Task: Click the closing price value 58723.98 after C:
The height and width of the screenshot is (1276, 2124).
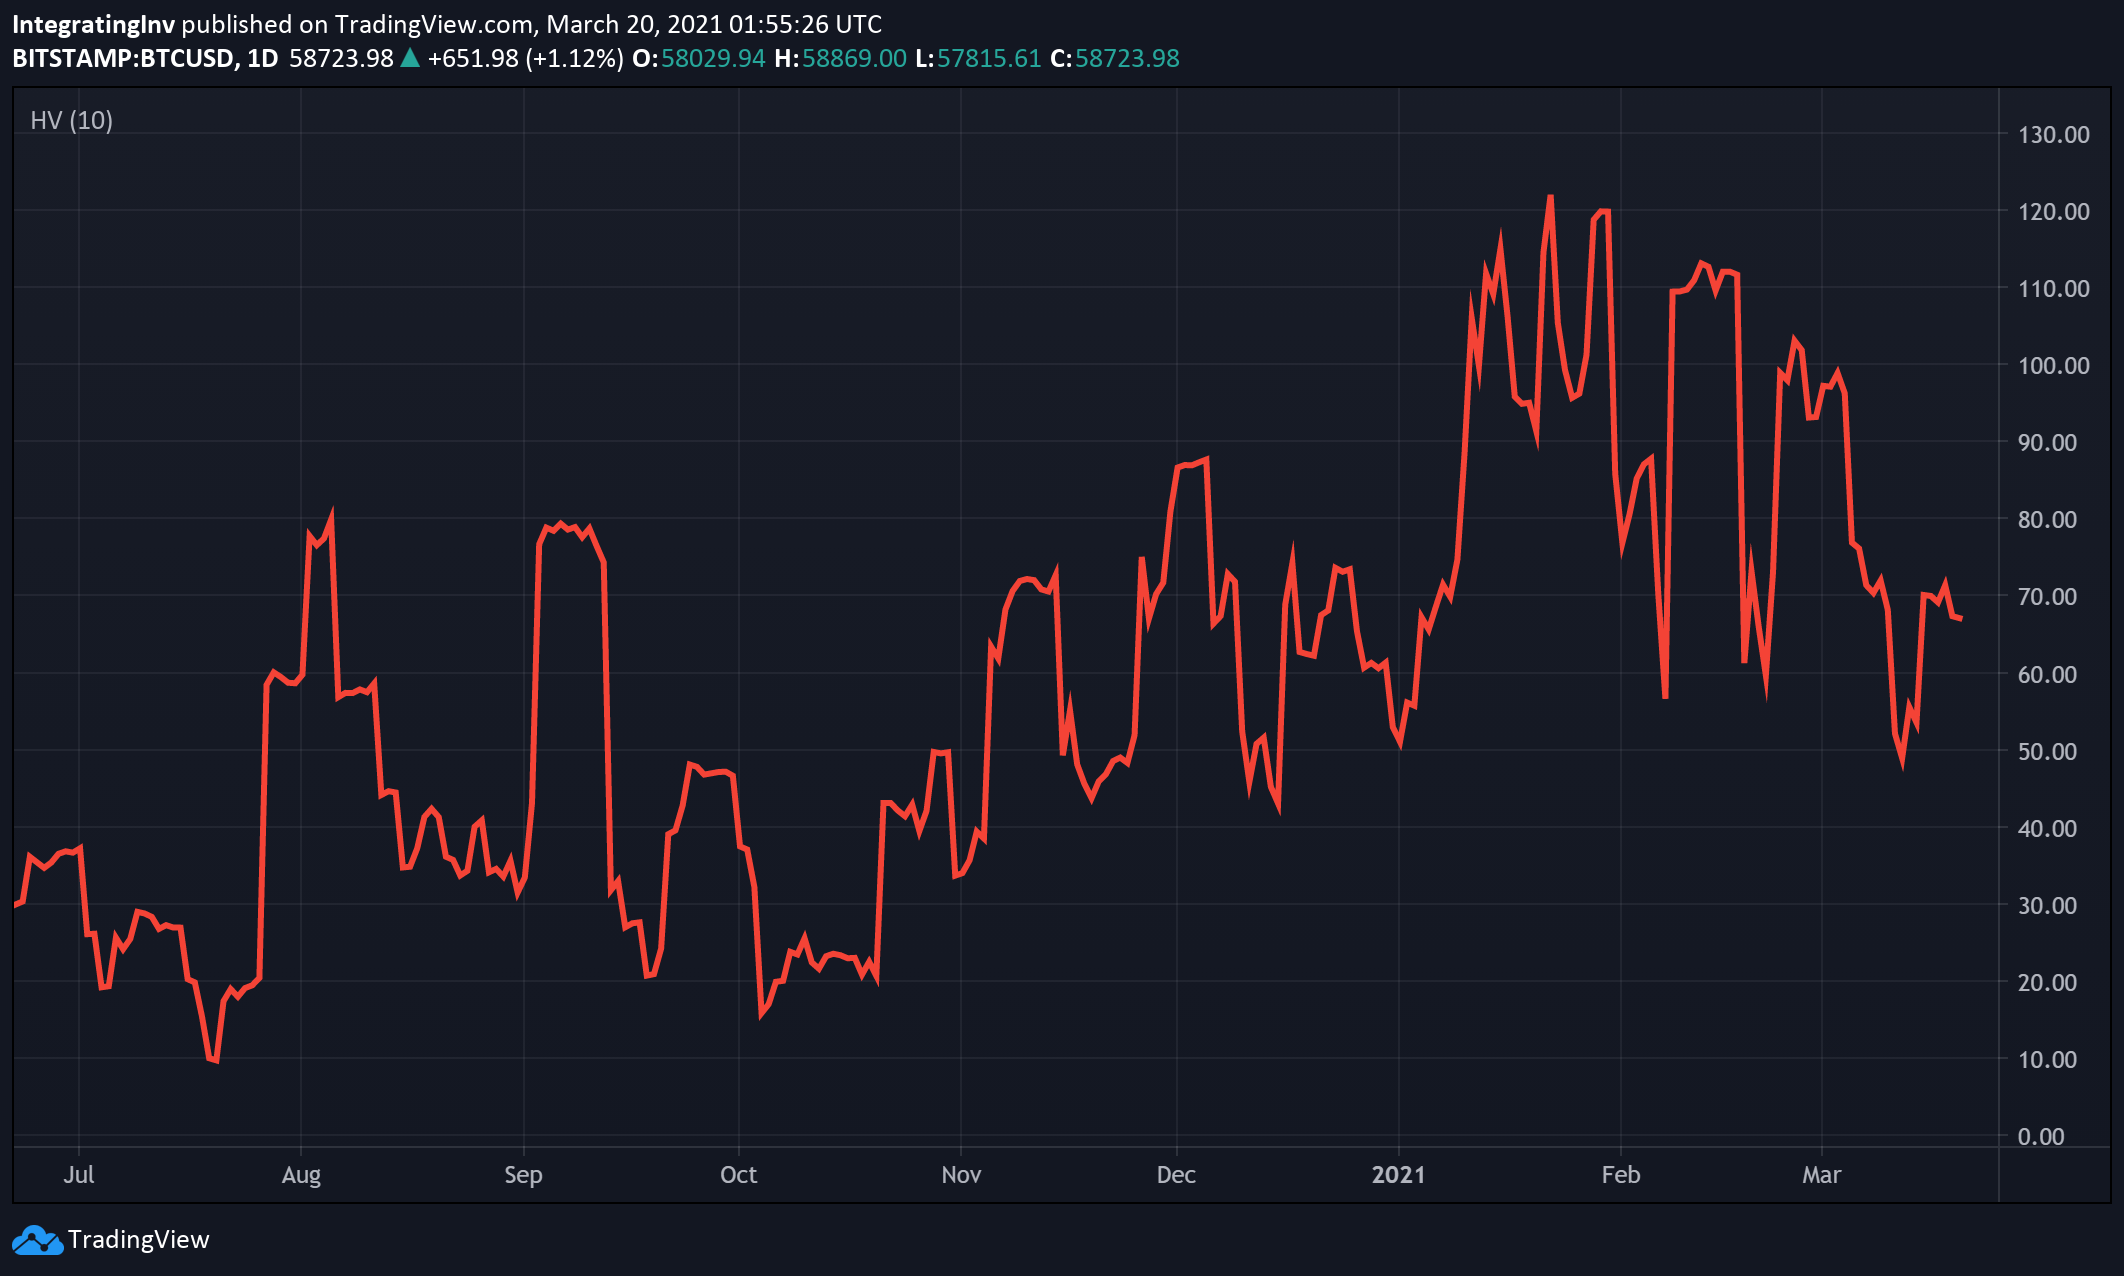Action: pyautogui.click(x=1127, y=59)
